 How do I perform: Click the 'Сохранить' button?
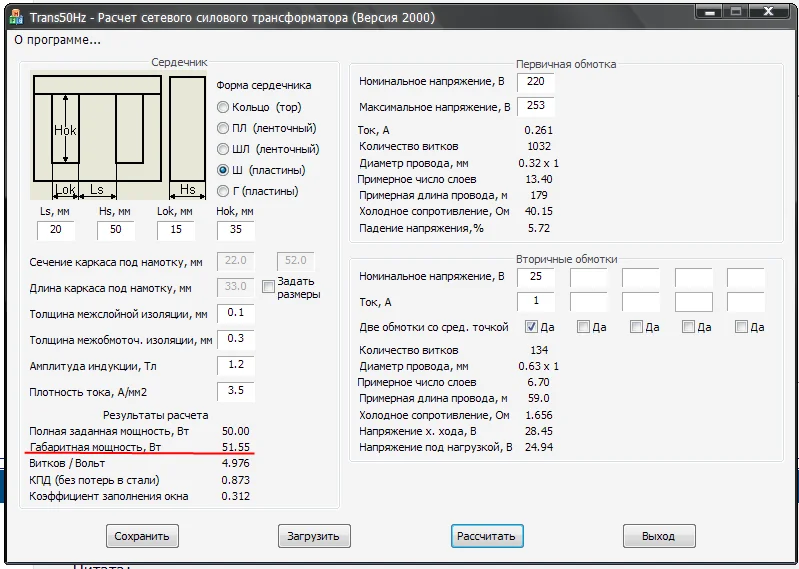click(x=142, y=536)
